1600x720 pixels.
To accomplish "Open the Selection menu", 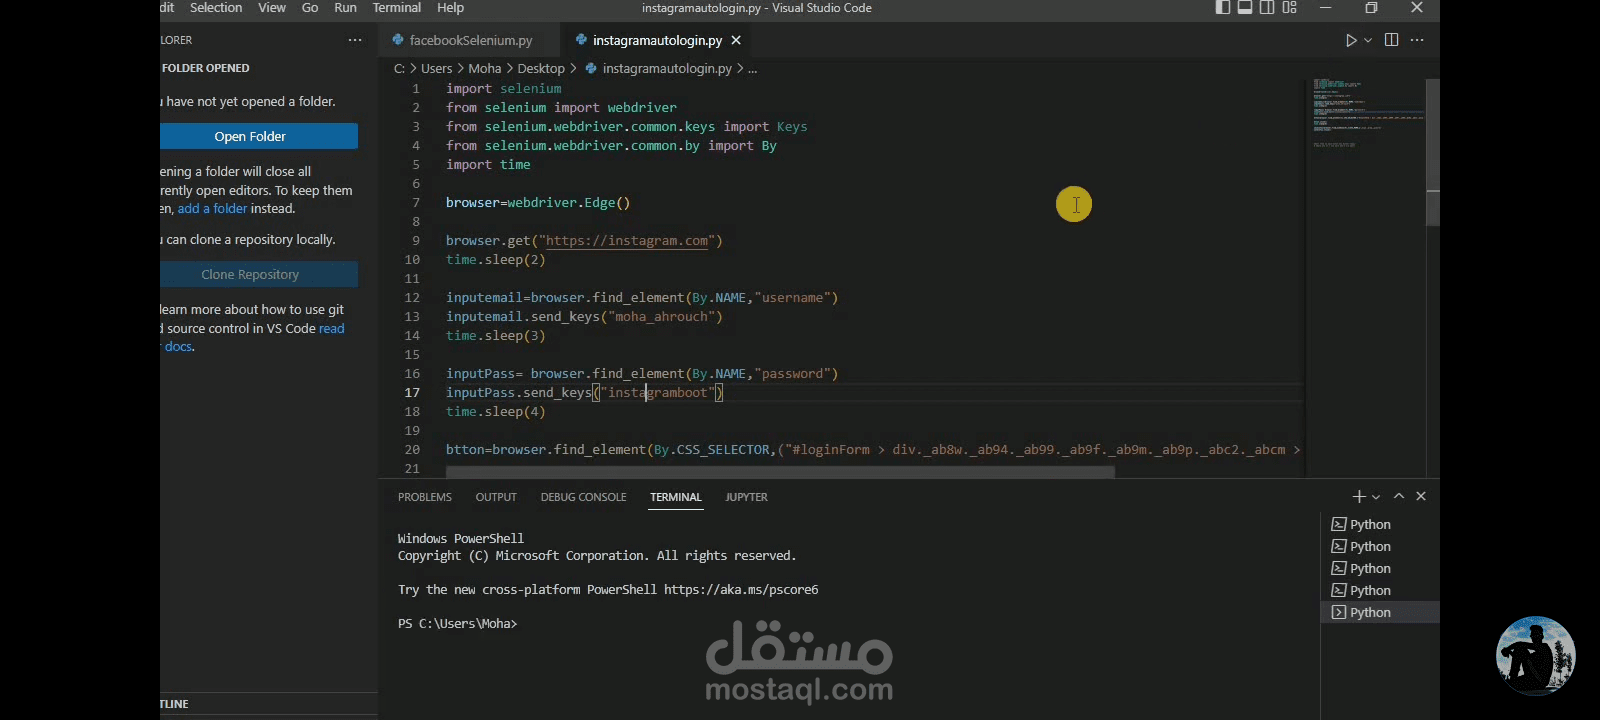I will (216, 8).
